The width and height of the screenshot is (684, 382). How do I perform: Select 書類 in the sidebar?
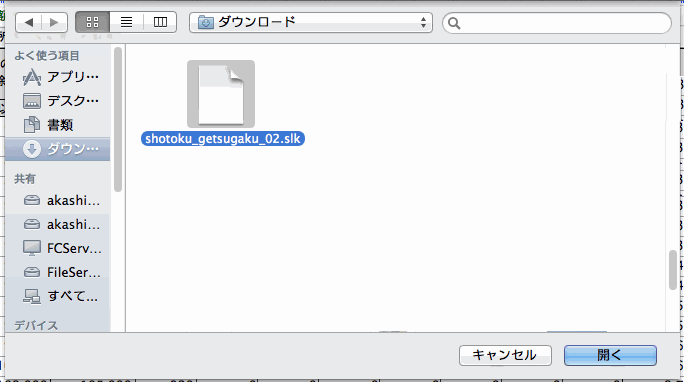click(x=58, y=125)
